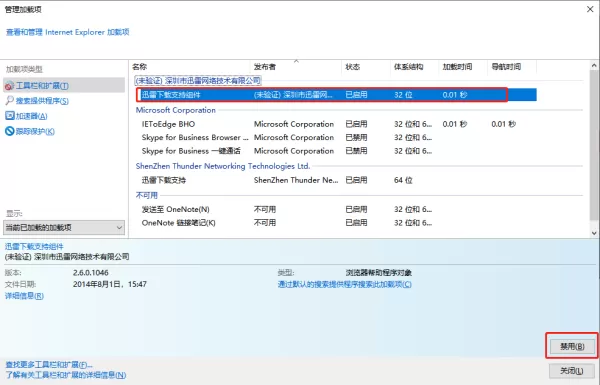Click the 64 位 architecture cell

tap(403, 180)
